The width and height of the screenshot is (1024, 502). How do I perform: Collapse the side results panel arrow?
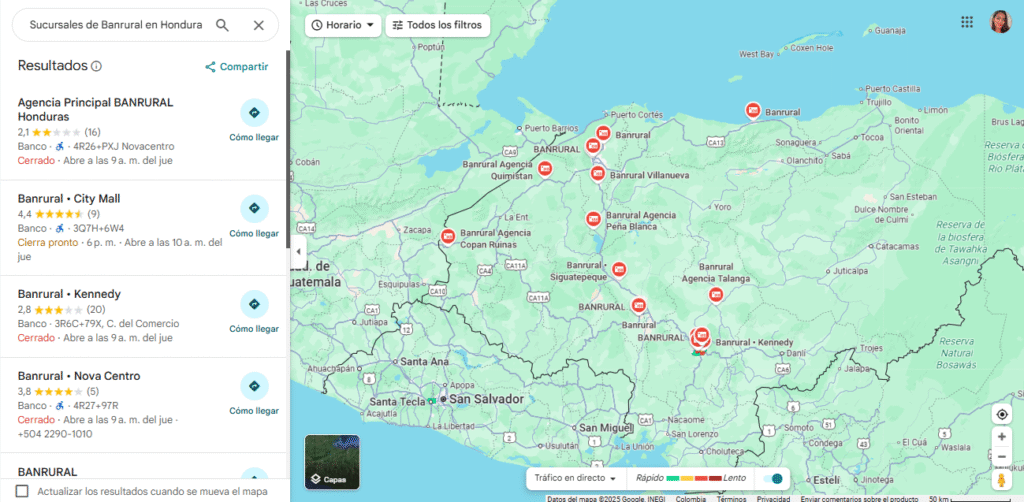[x=298, y=251]
